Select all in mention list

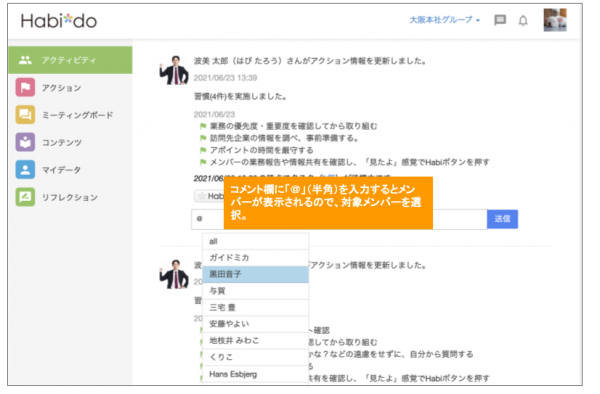coord(255,241)
